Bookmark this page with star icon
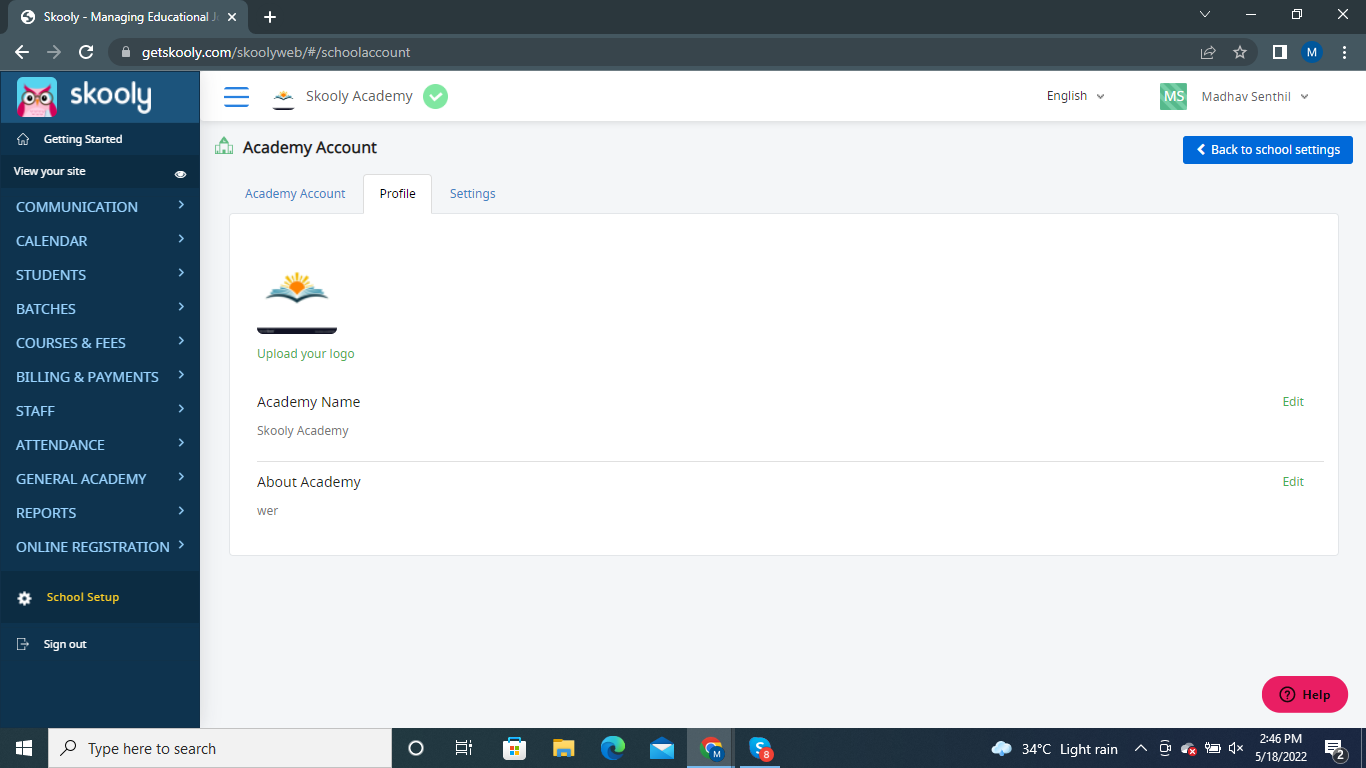Image resolution: width=1366 pixels, height=768 pixels. tap(1240, 52)
